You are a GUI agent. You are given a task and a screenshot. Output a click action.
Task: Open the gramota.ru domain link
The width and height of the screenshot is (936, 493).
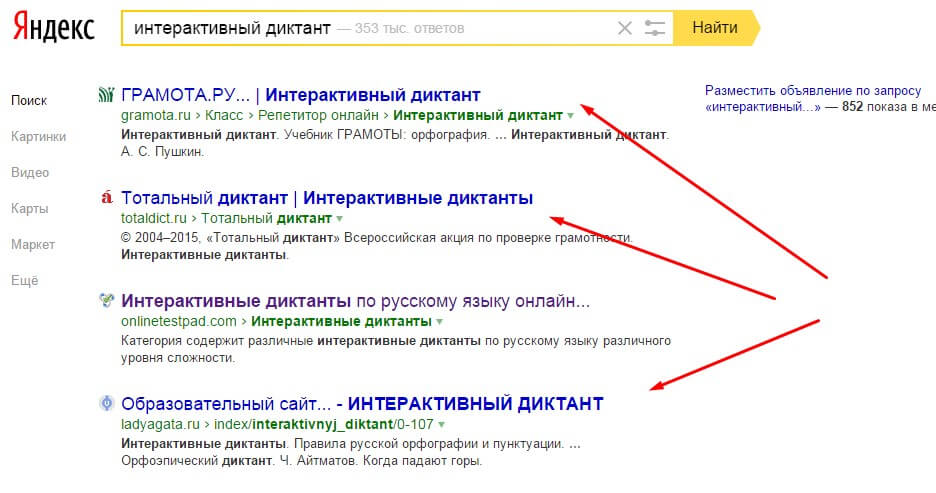[156, 115]
